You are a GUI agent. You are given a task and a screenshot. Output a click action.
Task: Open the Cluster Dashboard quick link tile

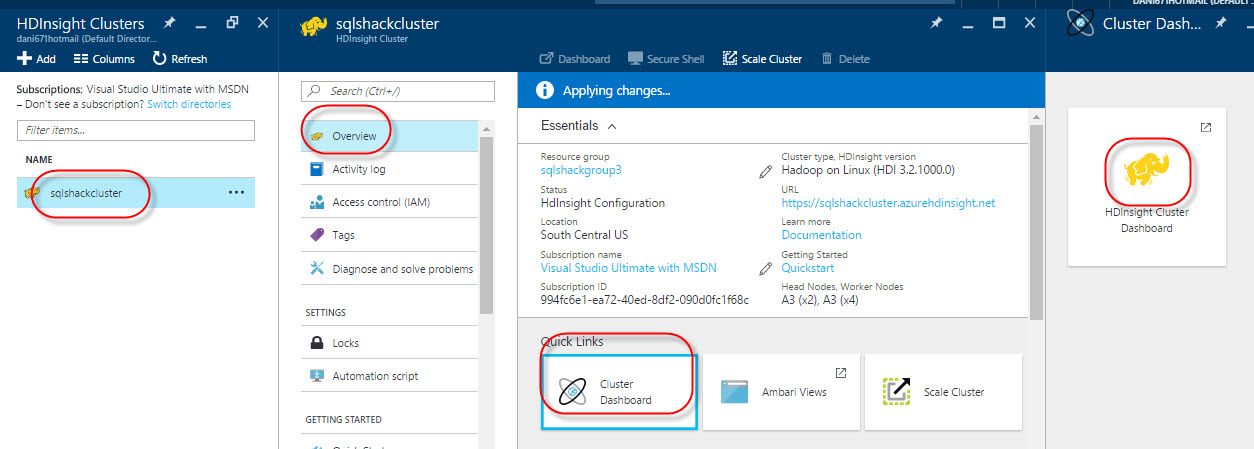[619, 392]
